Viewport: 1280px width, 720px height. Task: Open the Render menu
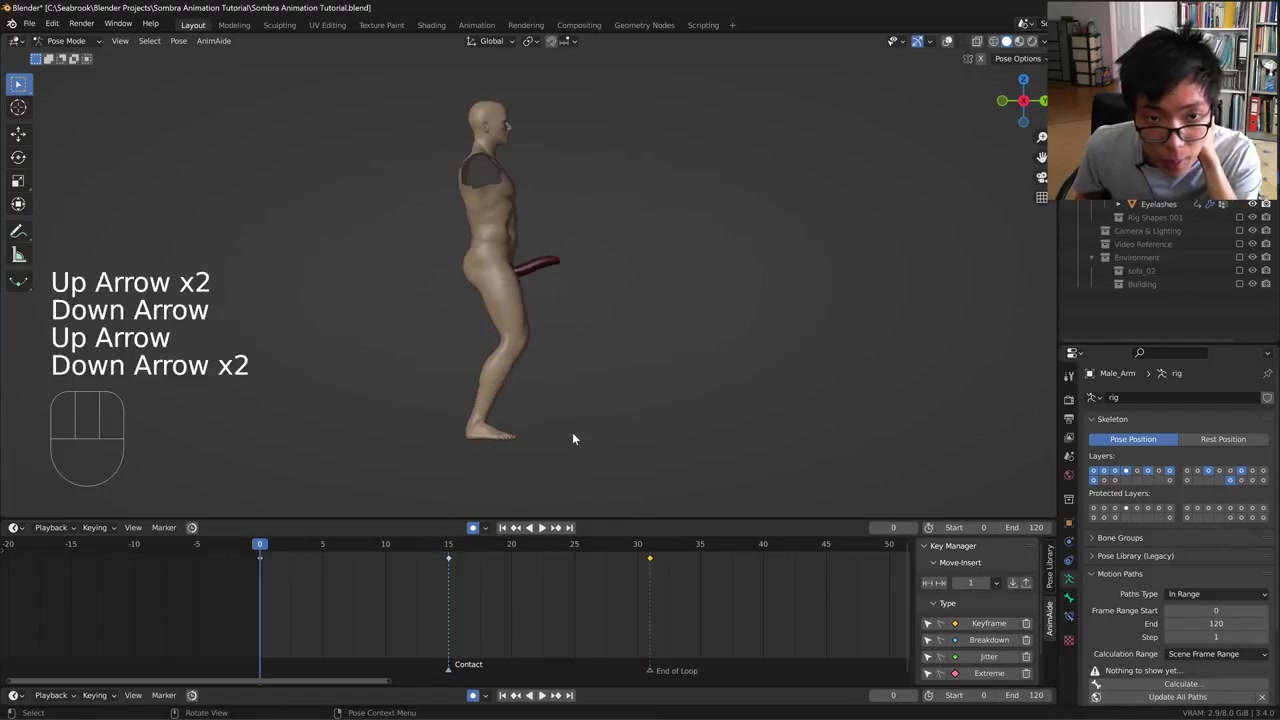[x=81, y=24]
